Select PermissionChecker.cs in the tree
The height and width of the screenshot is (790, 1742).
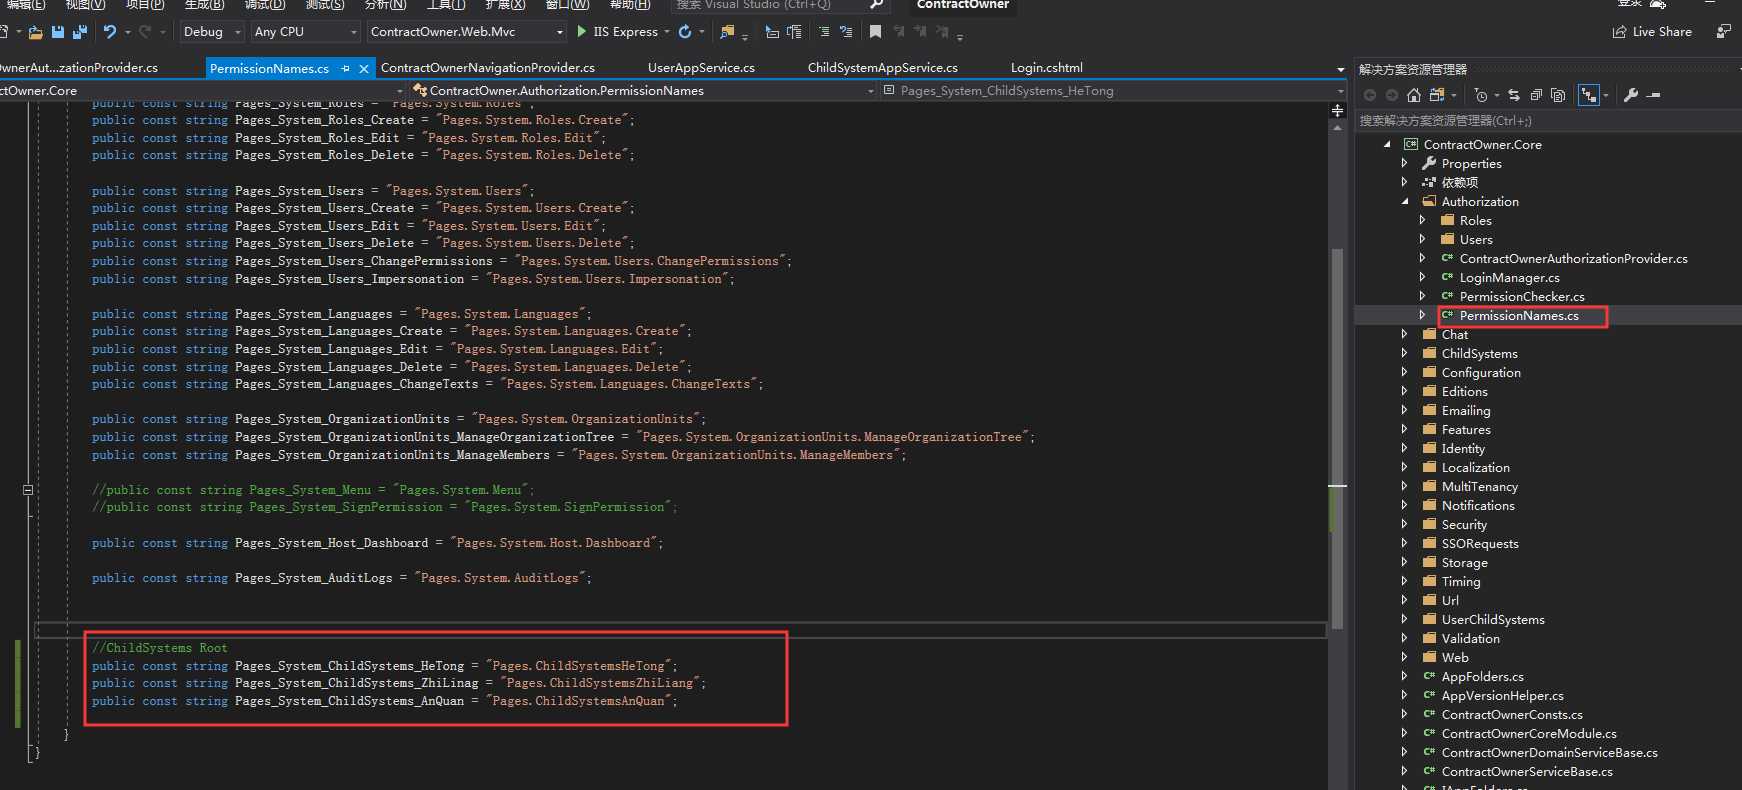[x=1522, y=297]
